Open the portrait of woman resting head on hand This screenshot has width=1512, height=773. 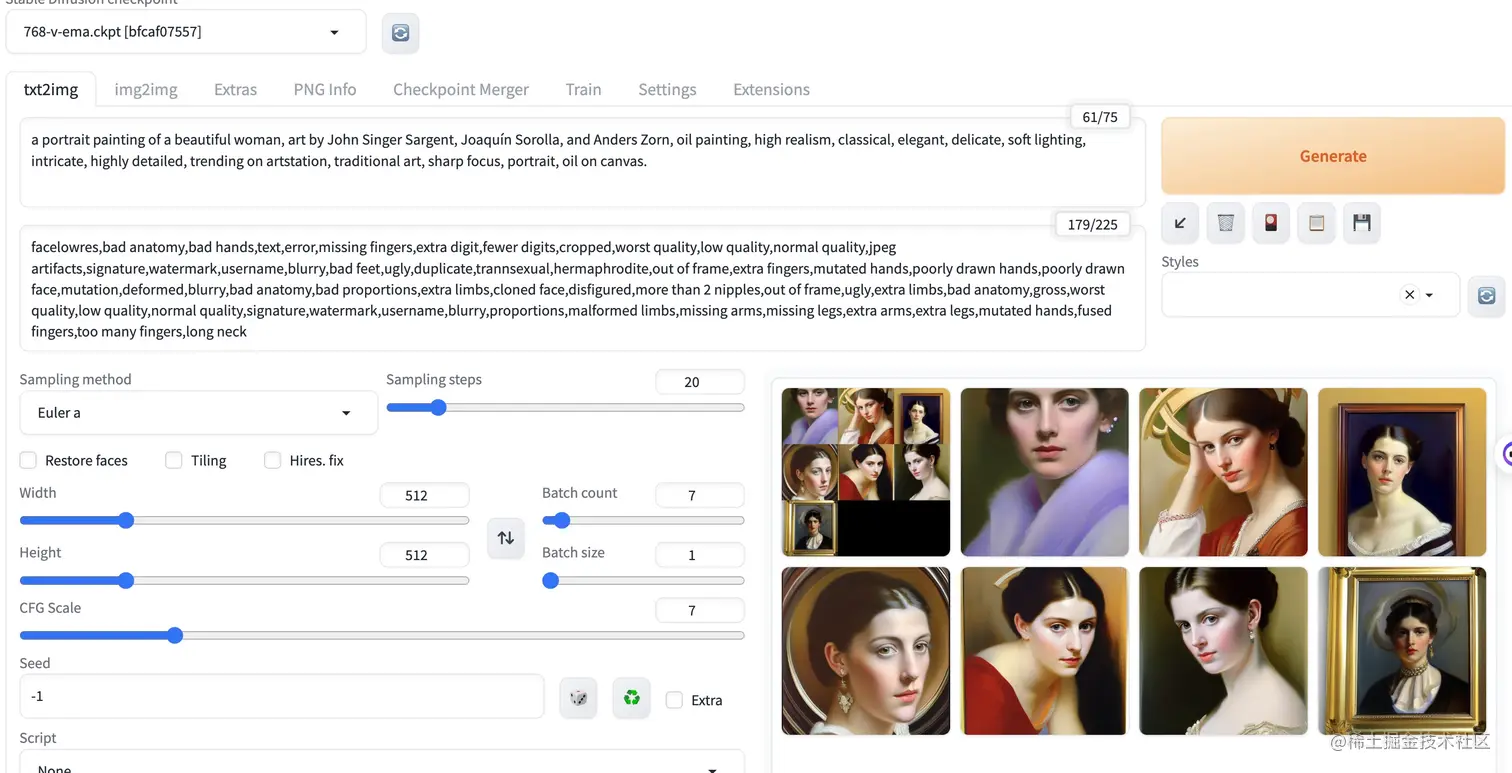1223,472
